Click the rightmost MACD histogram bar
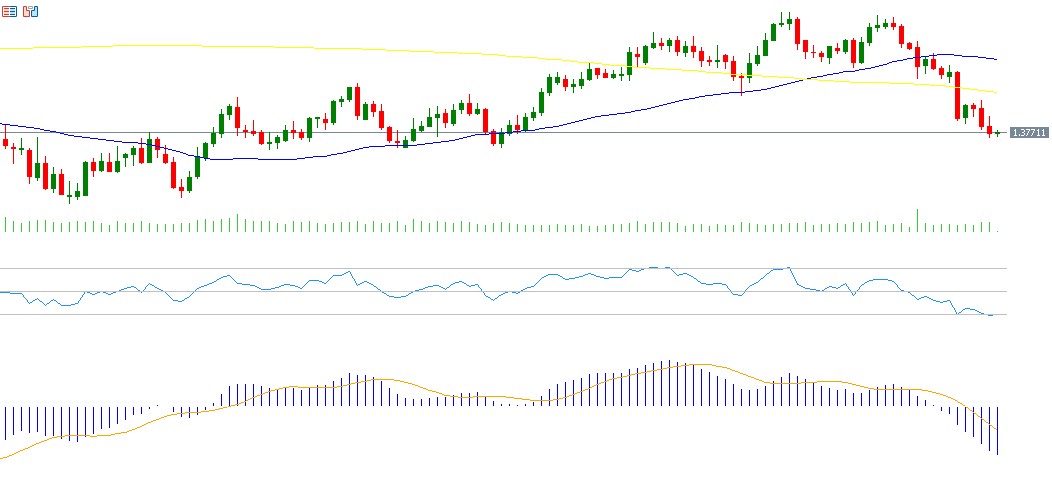Screen dimensions: 1052x485 tap(998, 430)
